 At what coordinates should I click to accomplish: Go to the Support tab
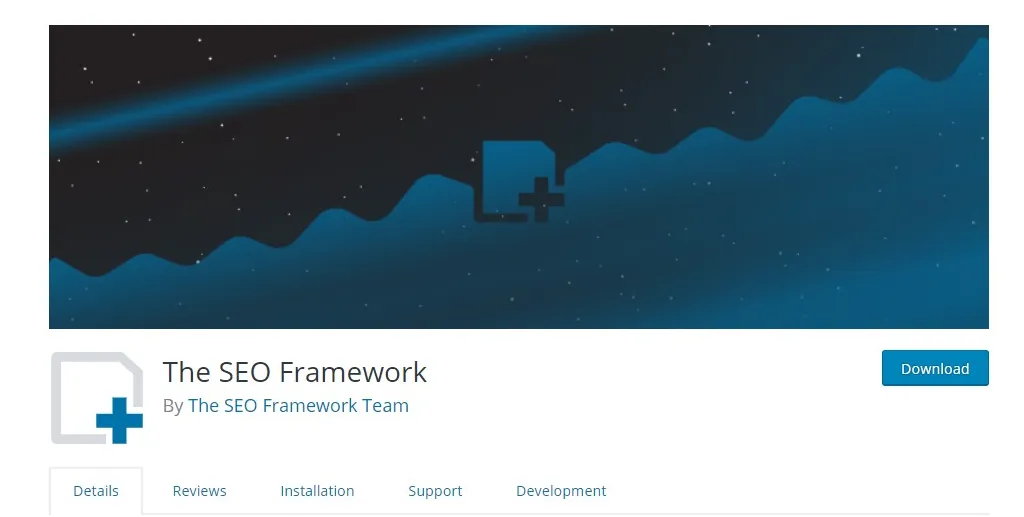pyautogui.click(x=435, y=491)
